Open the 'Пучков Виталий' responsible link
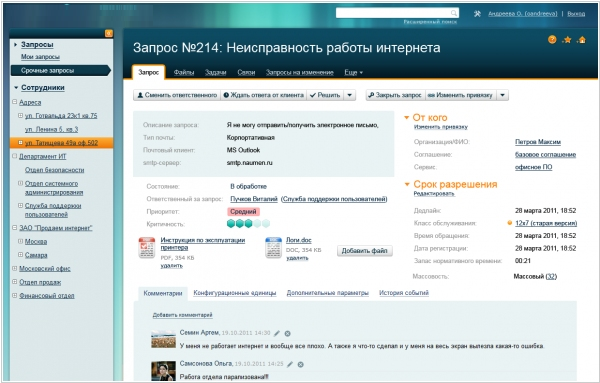Image resolution: width=600 pixels, height=383 pixels. click(x=254, y=199)
